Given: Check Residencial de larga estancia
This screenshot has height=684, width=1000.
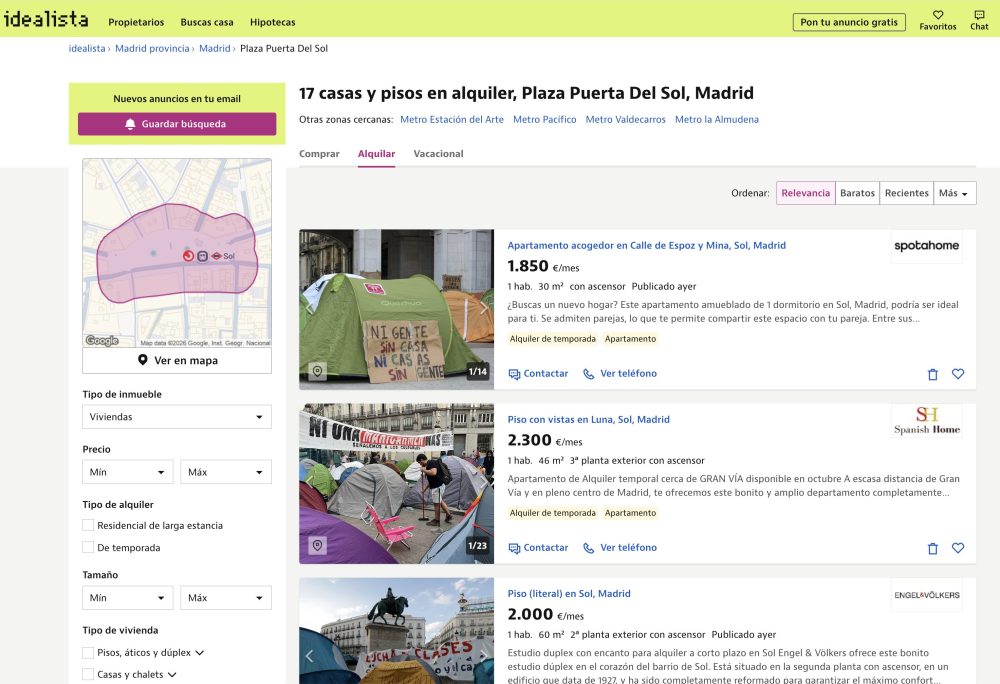Looking at the screenshot, I should coord(88,525).
